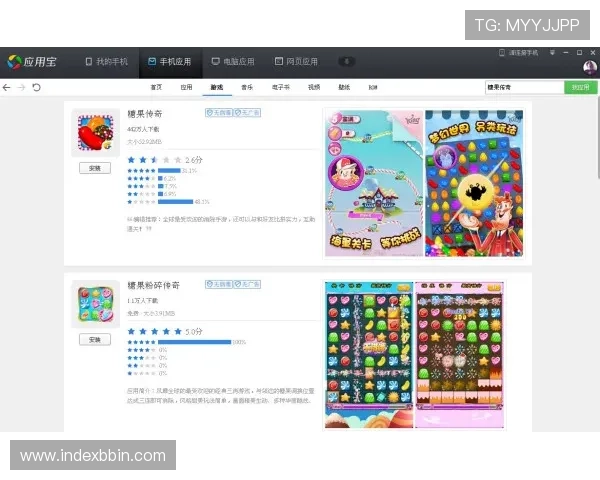Click the connect phone link in title bar
600x480 pixels.
(518, 52)
